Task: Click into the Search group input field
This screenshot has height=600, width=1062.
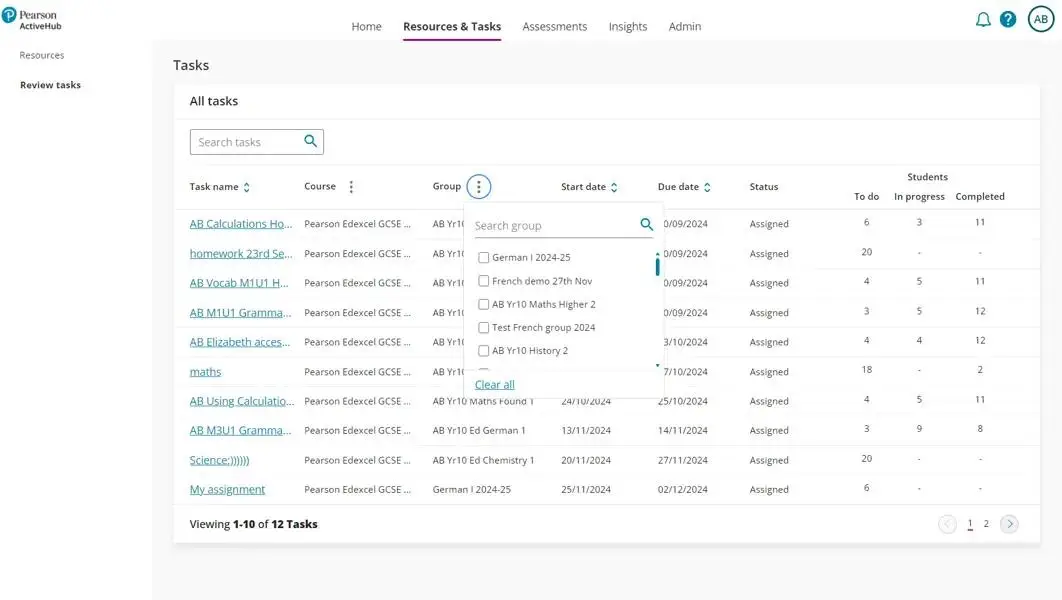Action: pyautogui.click(x=550, y=226)
